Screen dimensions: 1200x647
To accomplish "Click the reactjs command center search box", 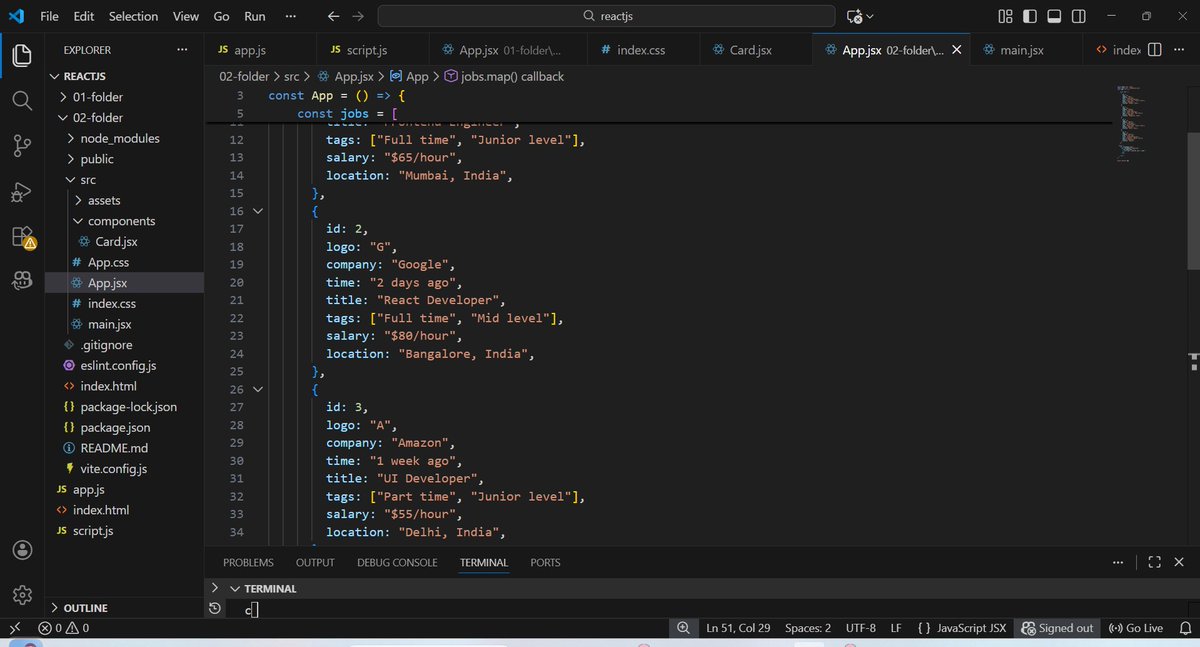I will click(606, 16).
